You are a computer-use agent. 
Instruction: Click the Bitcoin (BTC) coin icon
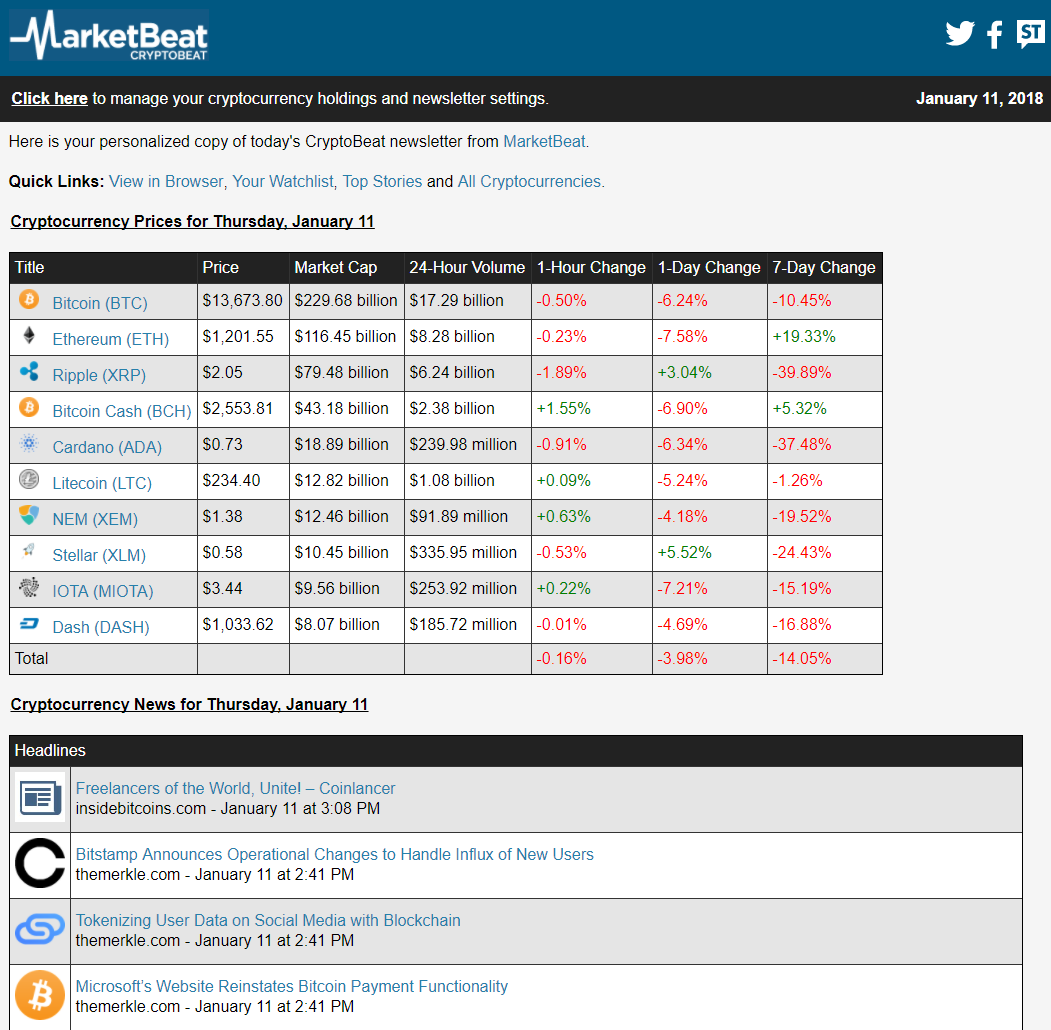(x=29, y=300)
